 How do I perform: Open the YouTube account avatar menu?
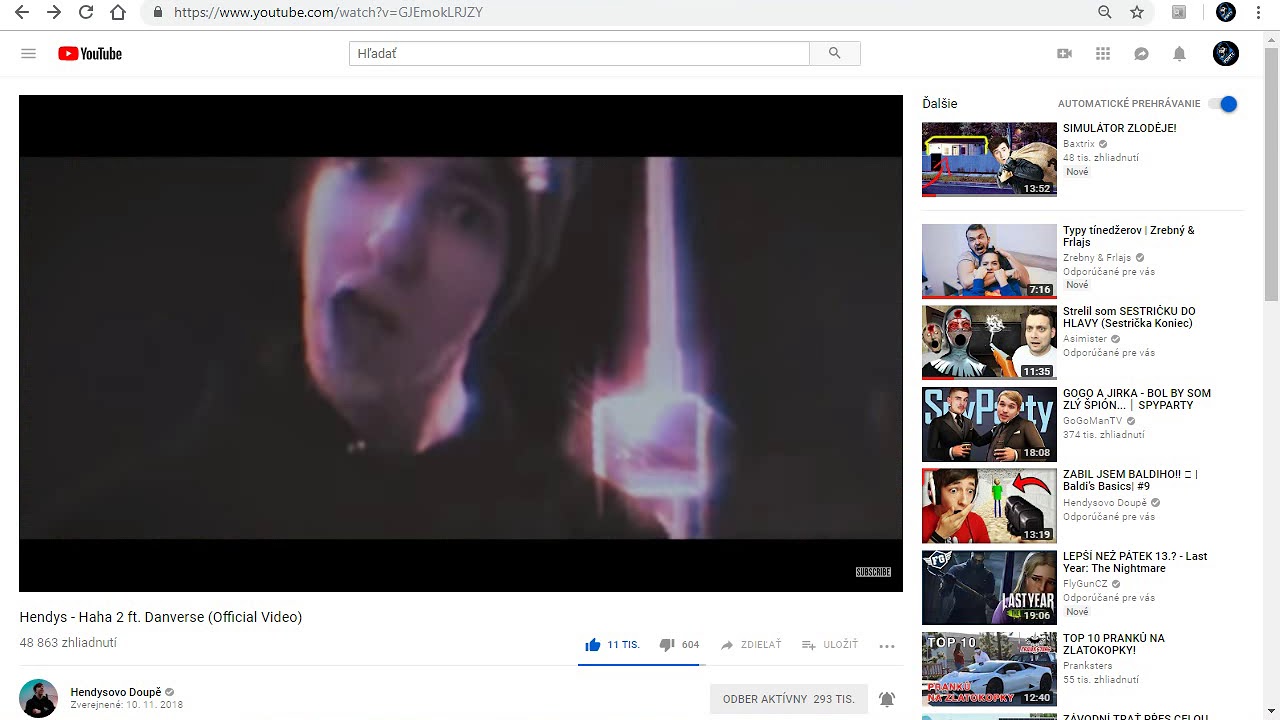point(1226,54)
